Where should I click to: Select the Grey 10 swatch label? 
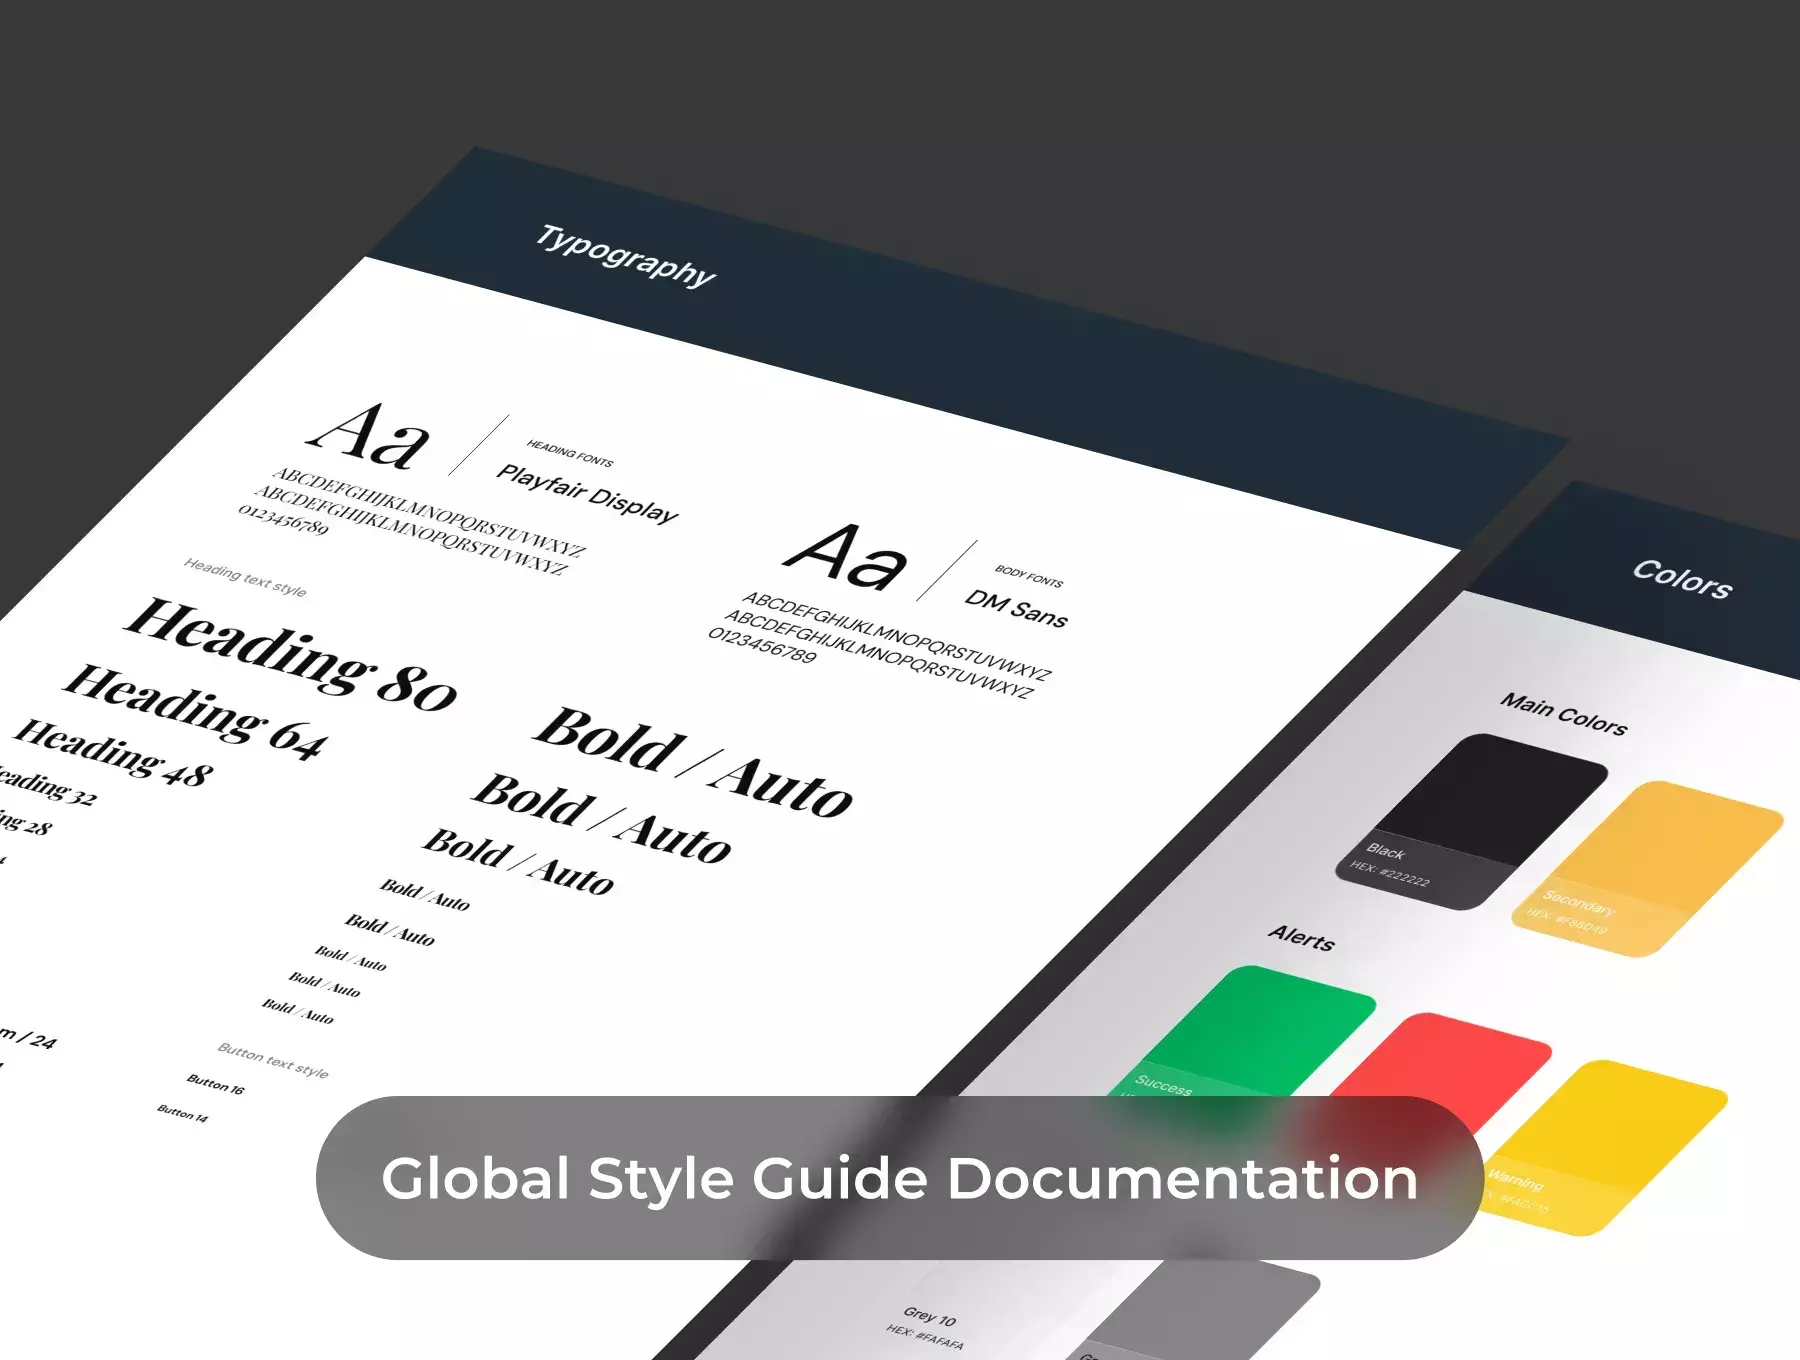pos(929,1316)
